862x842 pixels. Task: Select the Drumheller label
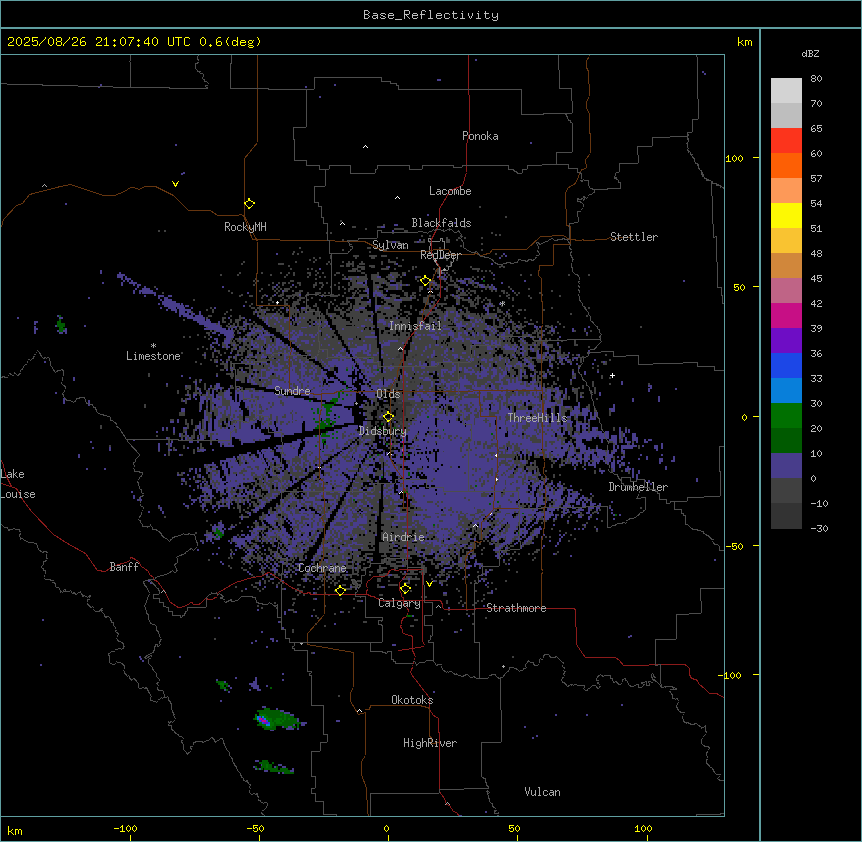coord(638,487)
